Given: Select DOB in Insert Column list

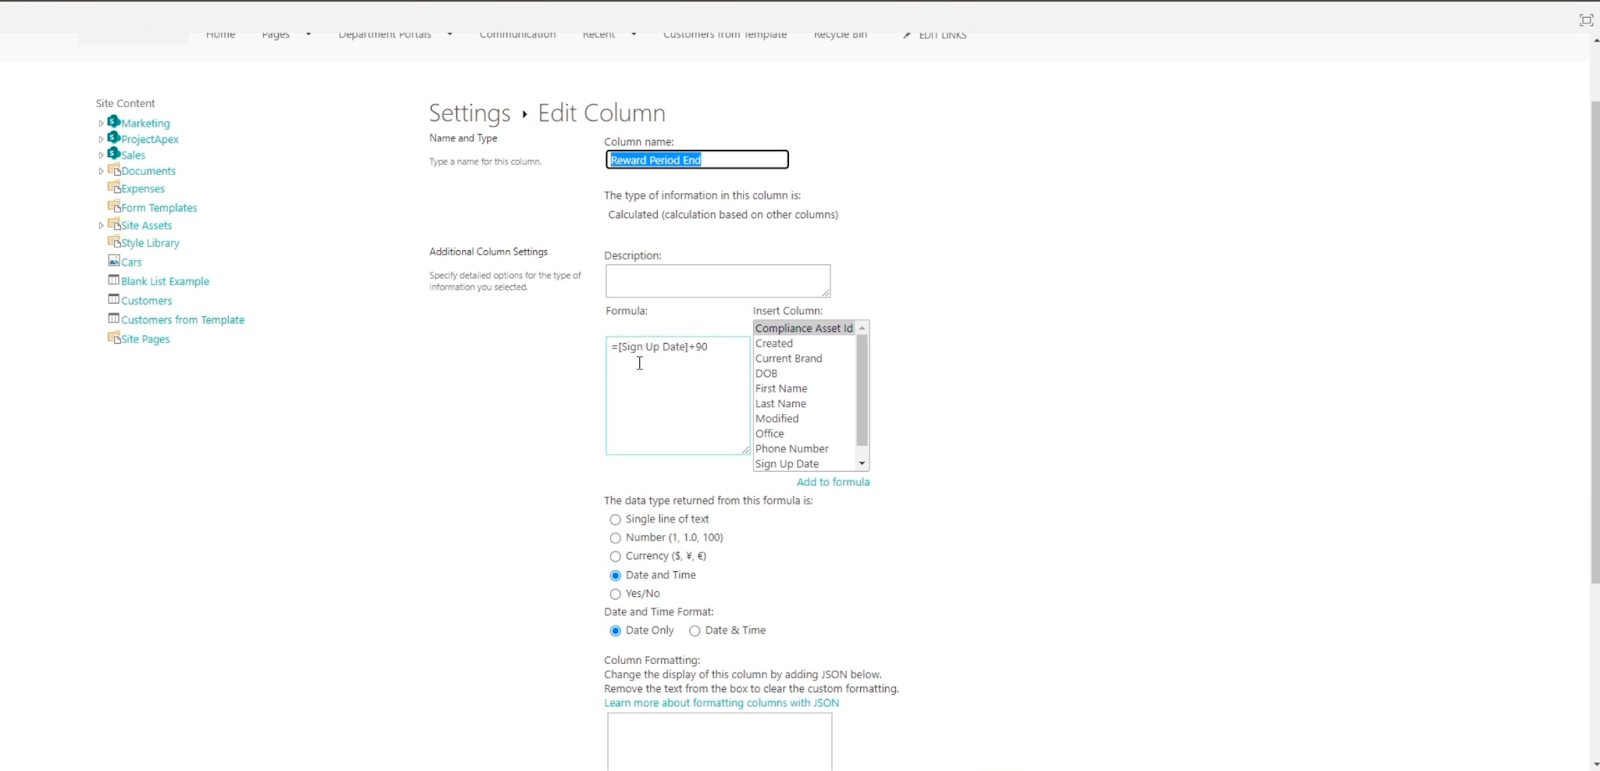Looking at the screenshot, I should pos(804,373).
